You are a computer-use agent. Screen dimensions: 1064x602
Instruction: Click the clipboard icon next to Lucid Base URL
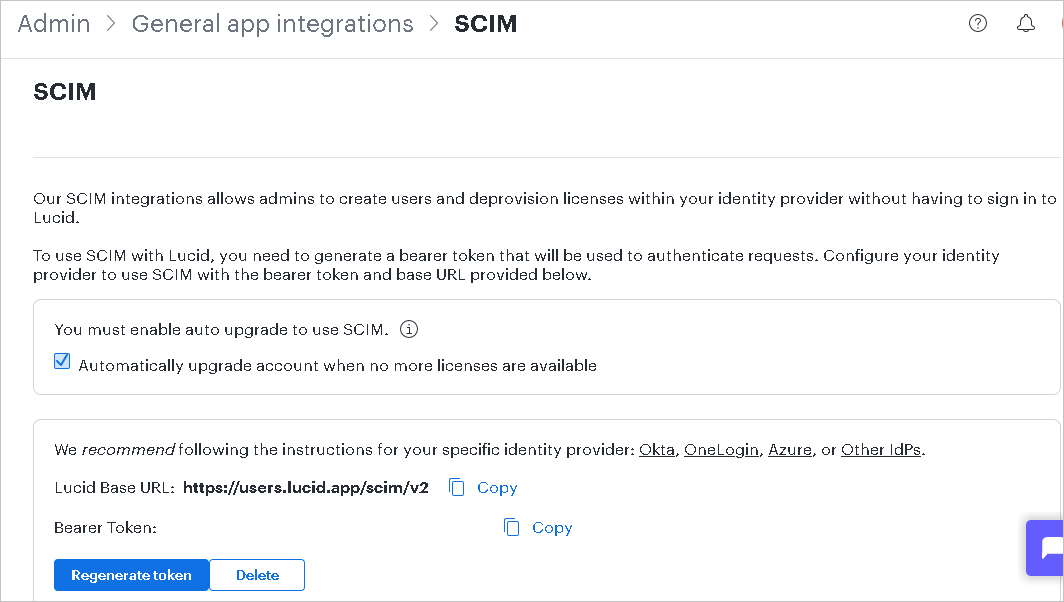click(x=457, y=487)
